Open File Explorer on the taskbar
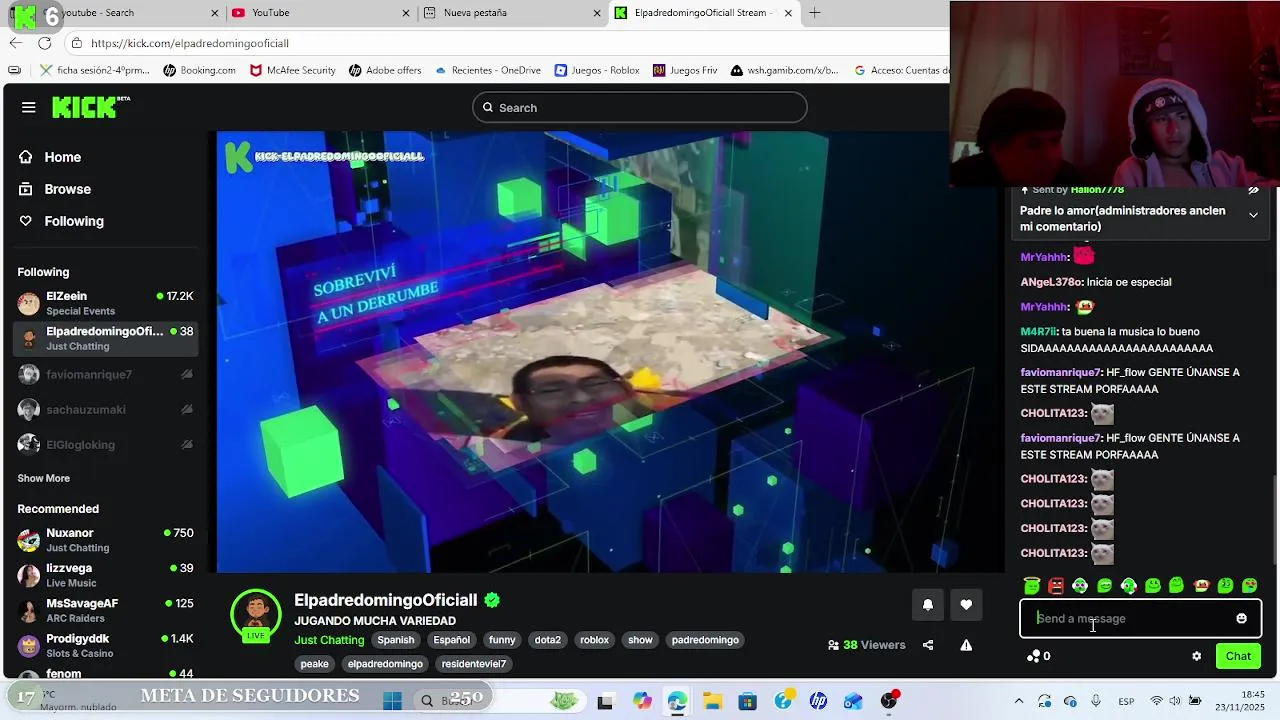The height and width of the screenshot is (720, 1280). (712, 701)
